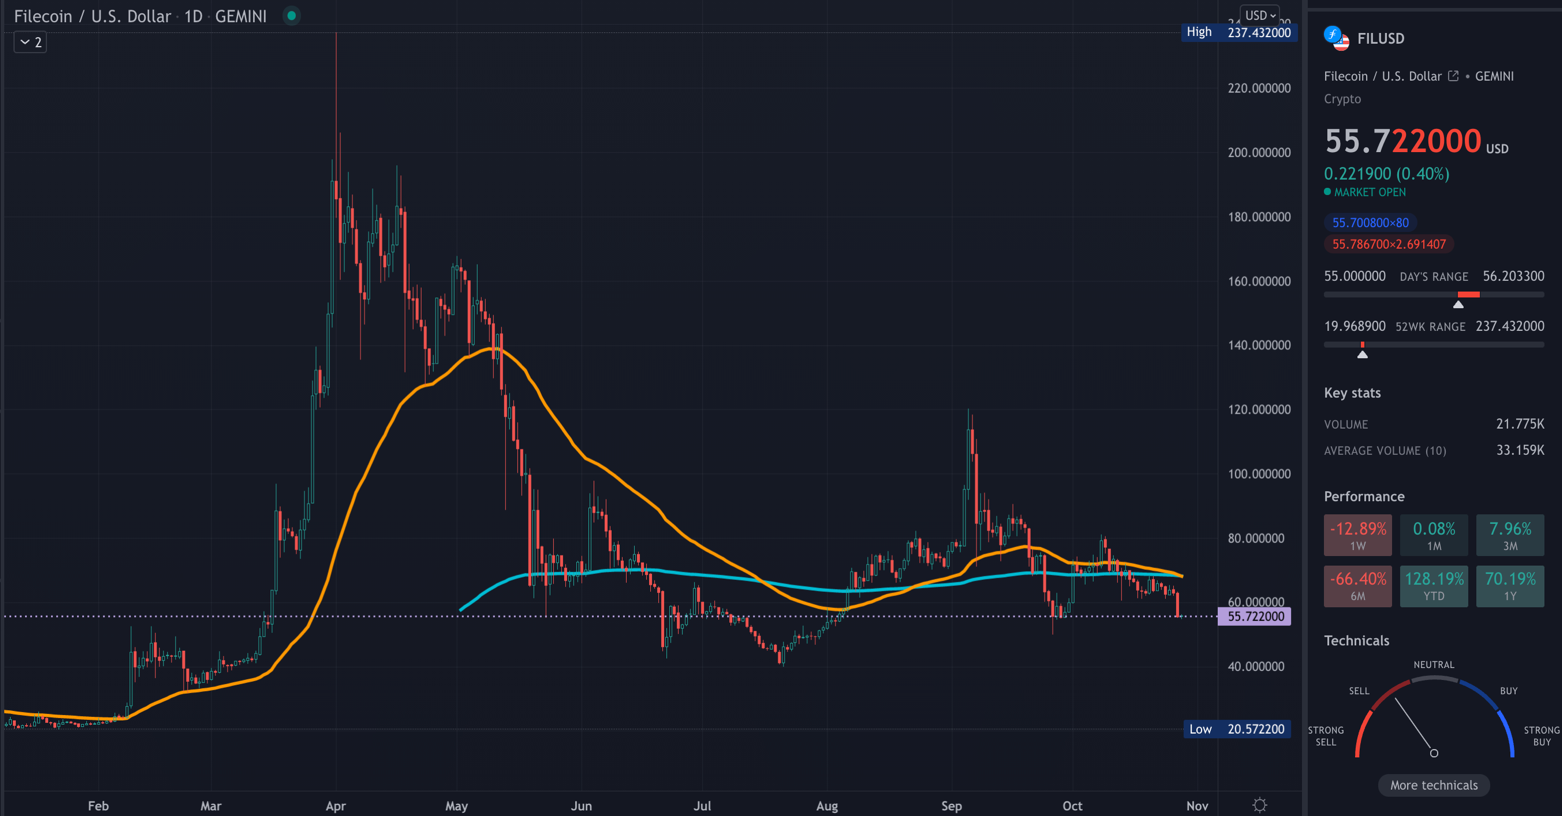Viewport: 1562px width, 816px height.
Task: Click the 1D interval in the chart title
Action: coord(193,16)
